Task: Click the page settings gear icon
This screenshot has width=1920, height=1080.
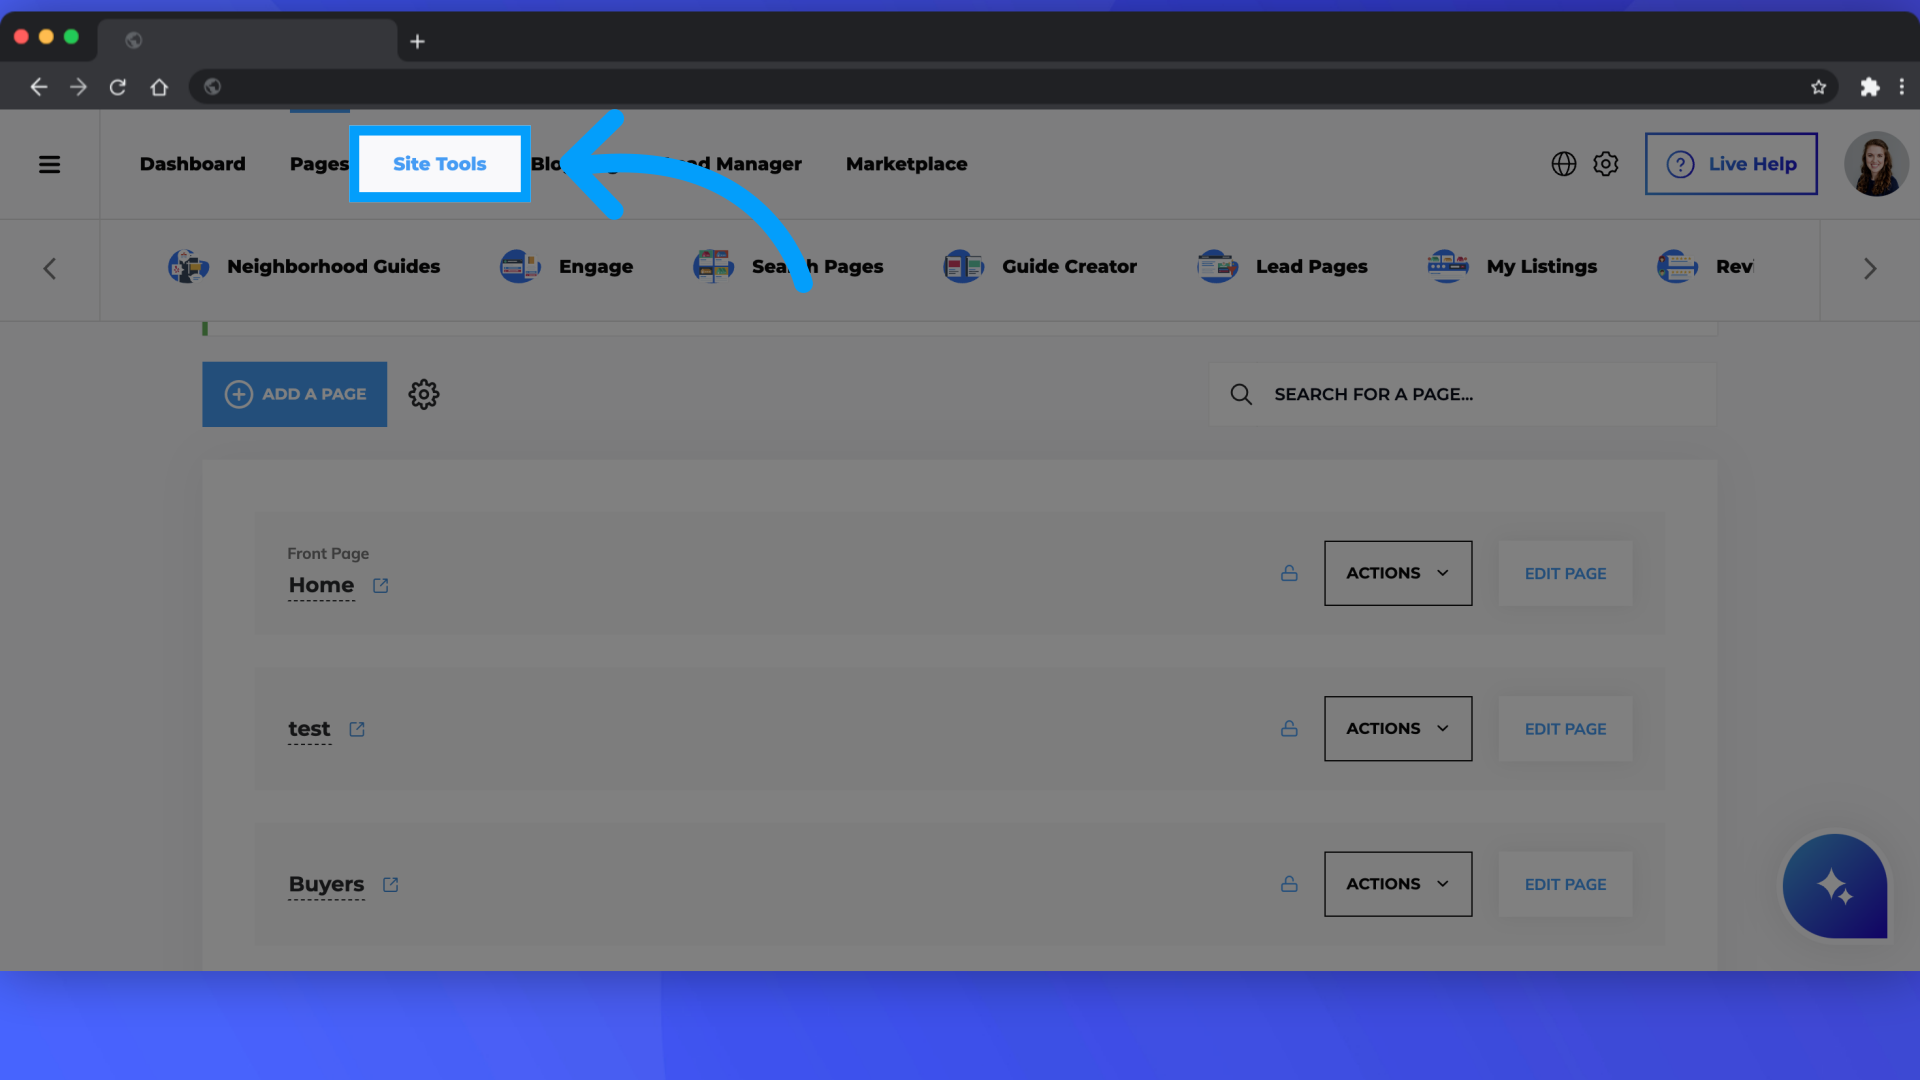Action: coord(423,394)
